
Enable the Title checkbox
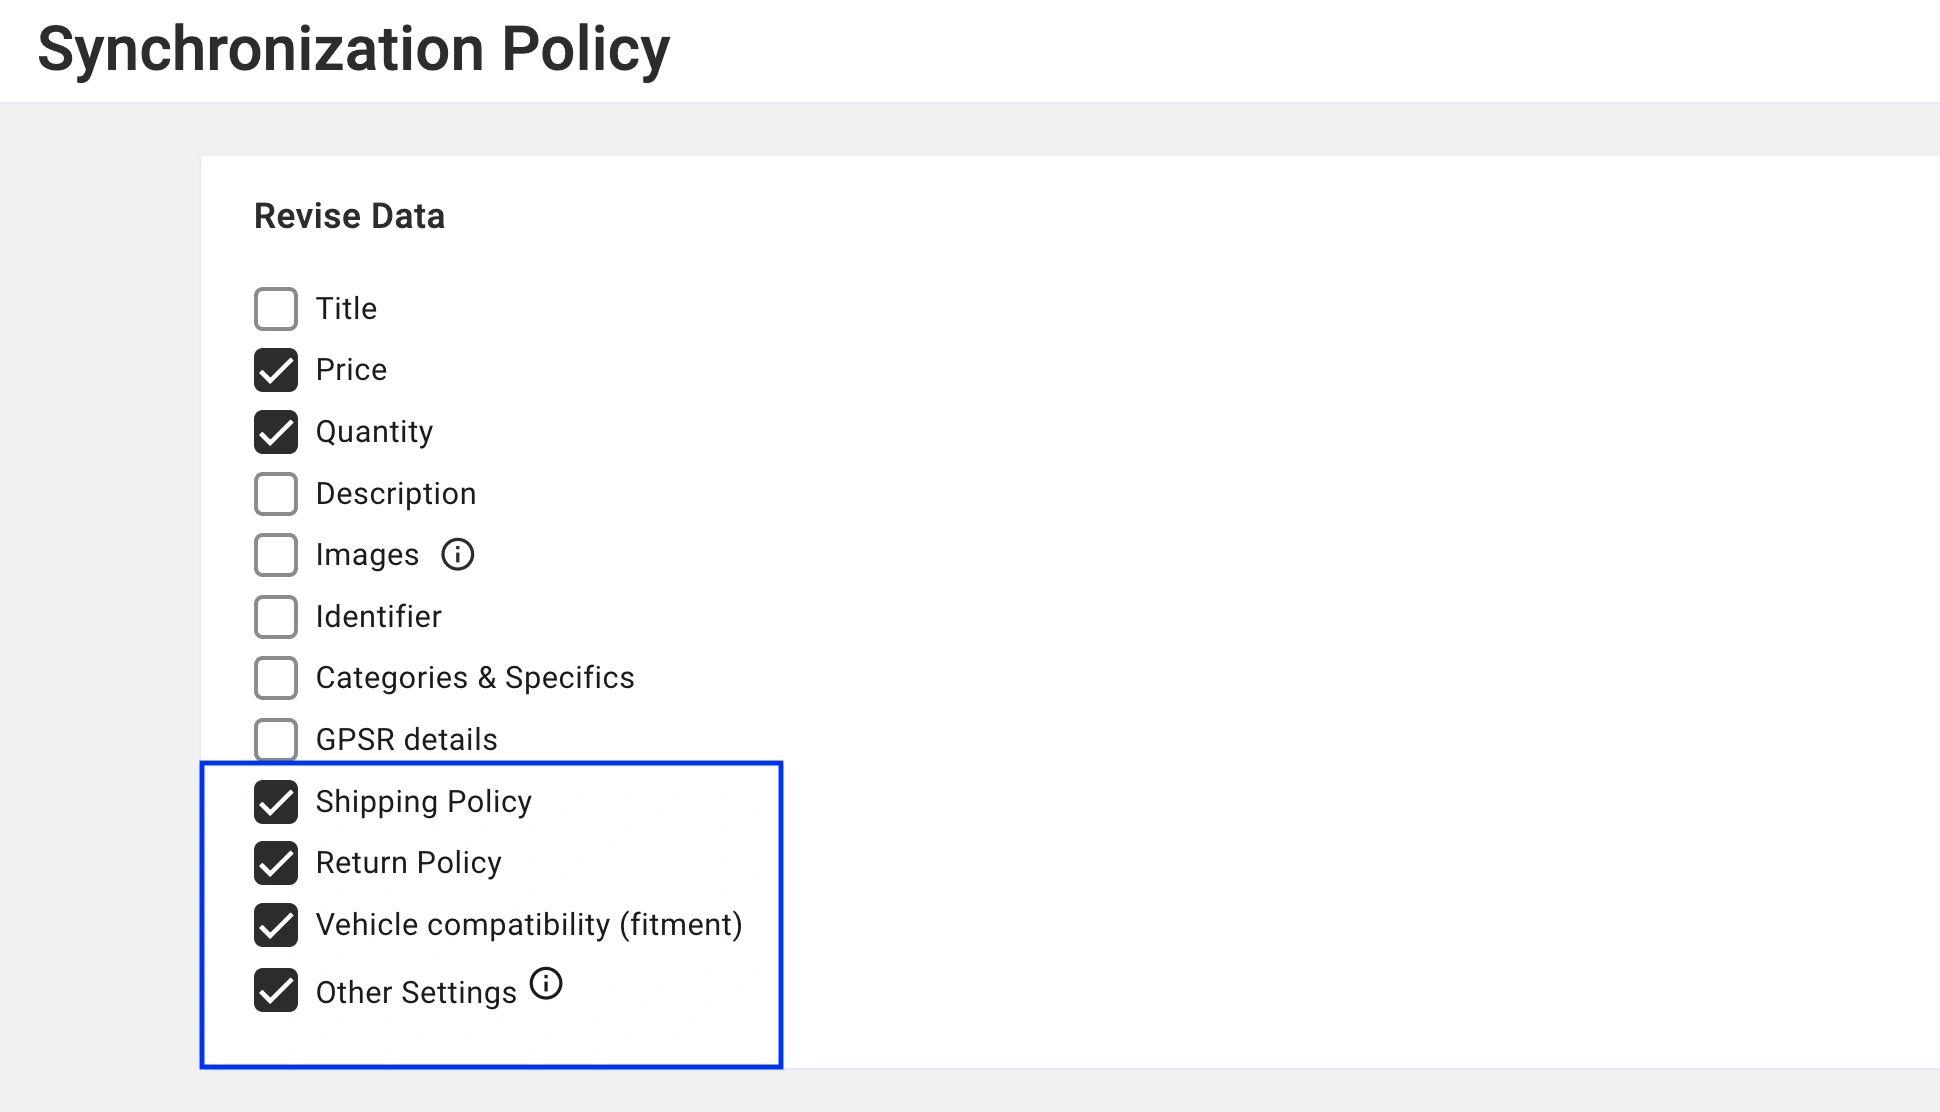click(x=276, y=309)
